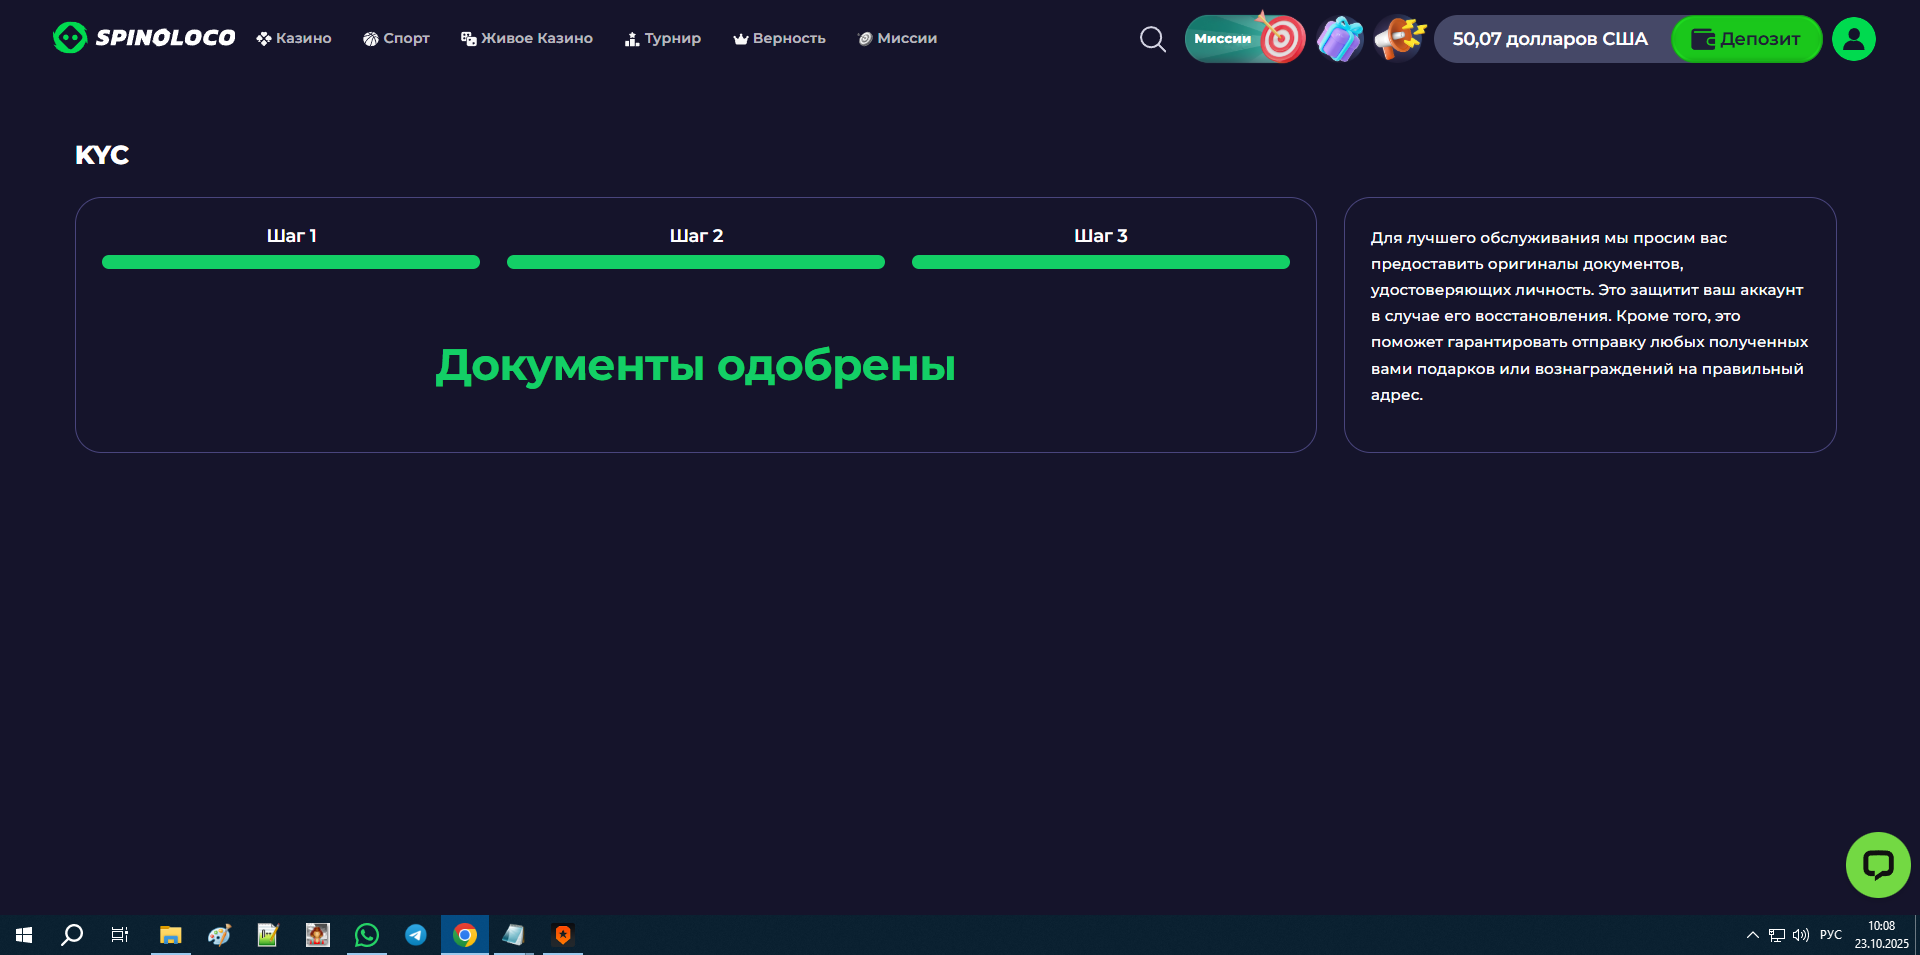Click the Шаг 2 progress bar
The width and height of the screenshot is (1920, 955).
tap(696, 262)
